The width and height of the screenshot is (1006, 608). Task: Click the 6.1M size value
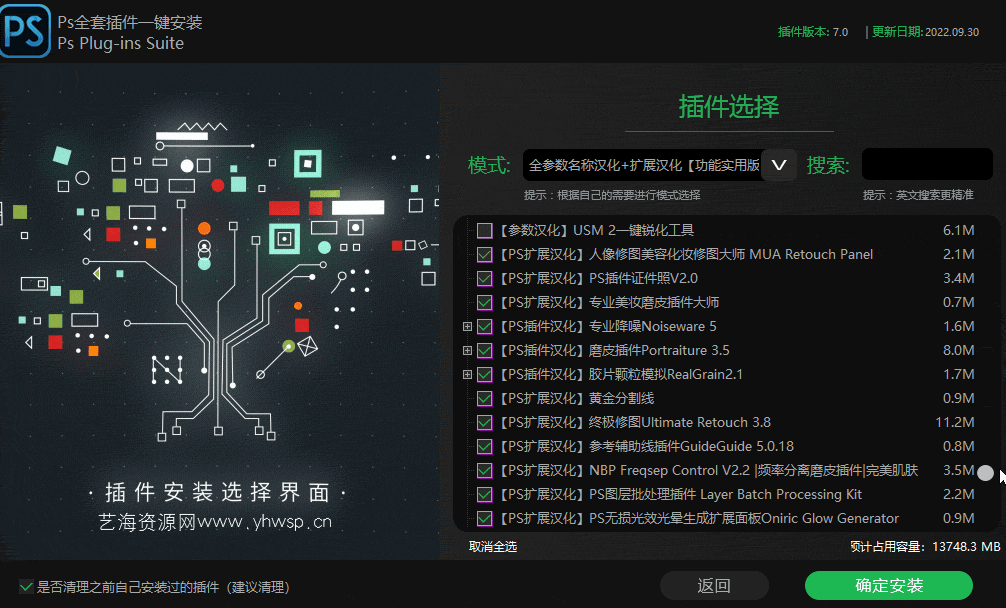tap(959, 230)
